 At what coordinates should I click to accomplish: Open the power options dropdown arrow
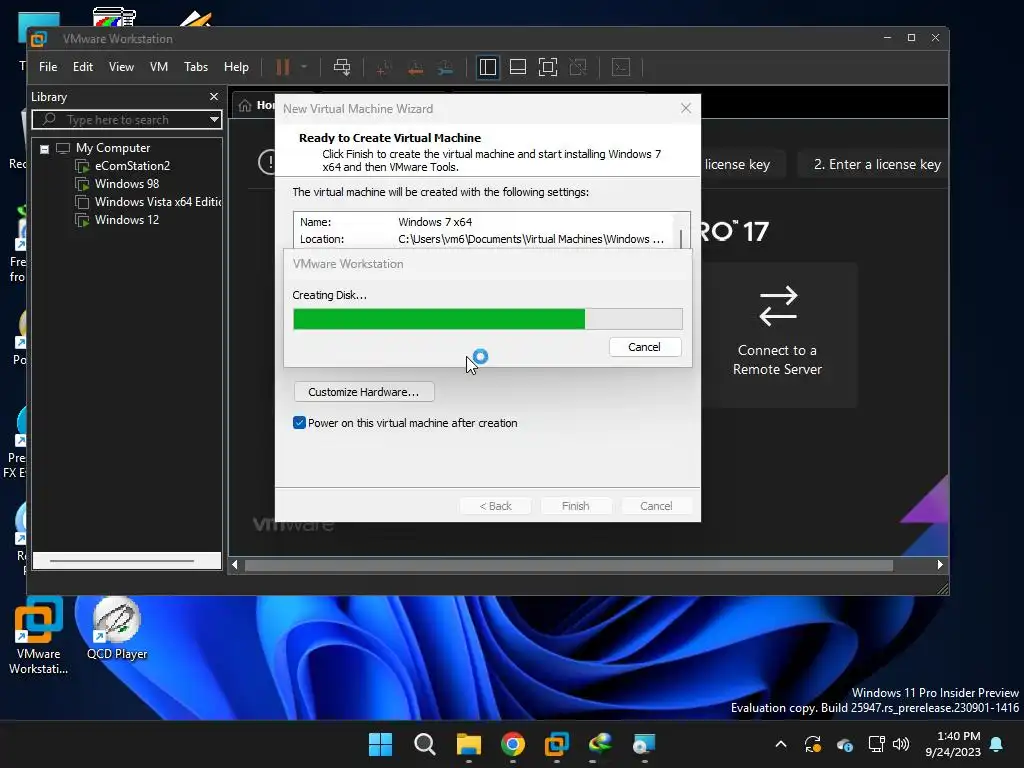pos(304,67)
